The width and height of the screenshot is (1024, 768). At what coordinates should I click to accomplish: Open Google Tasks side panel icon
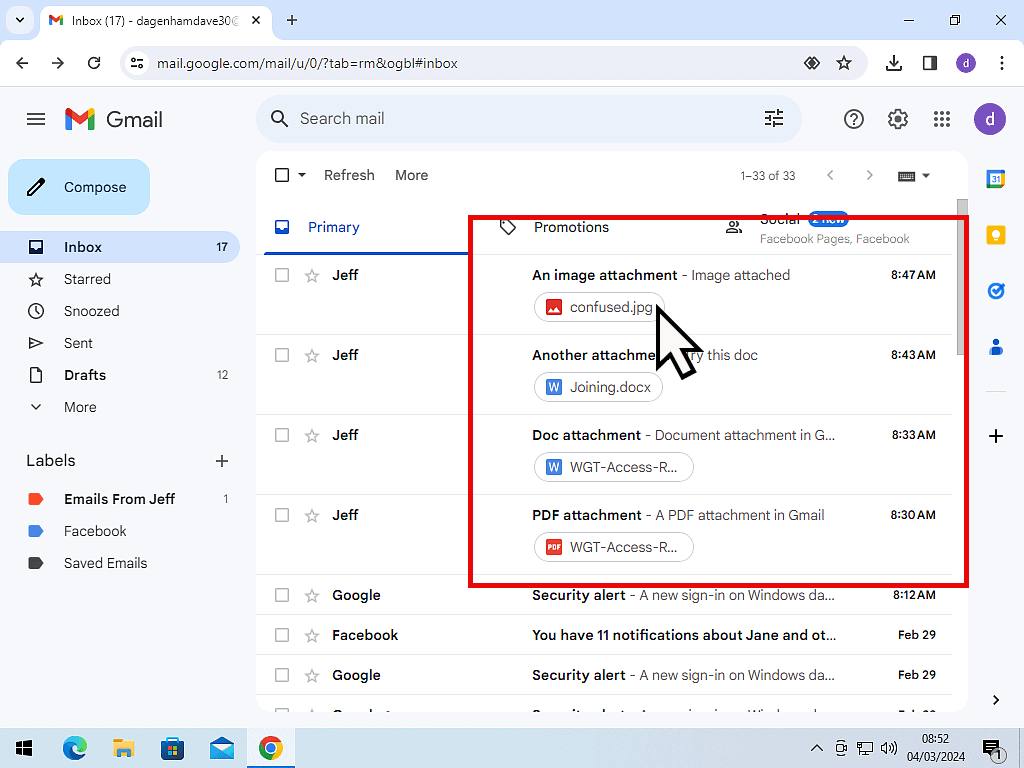[995, 291]
